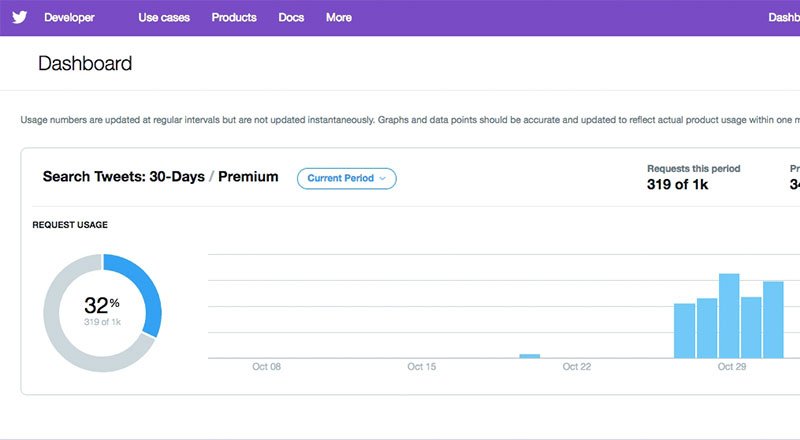Open the Use cases menu
The image size is (800, 440).
tap(164, 17)
